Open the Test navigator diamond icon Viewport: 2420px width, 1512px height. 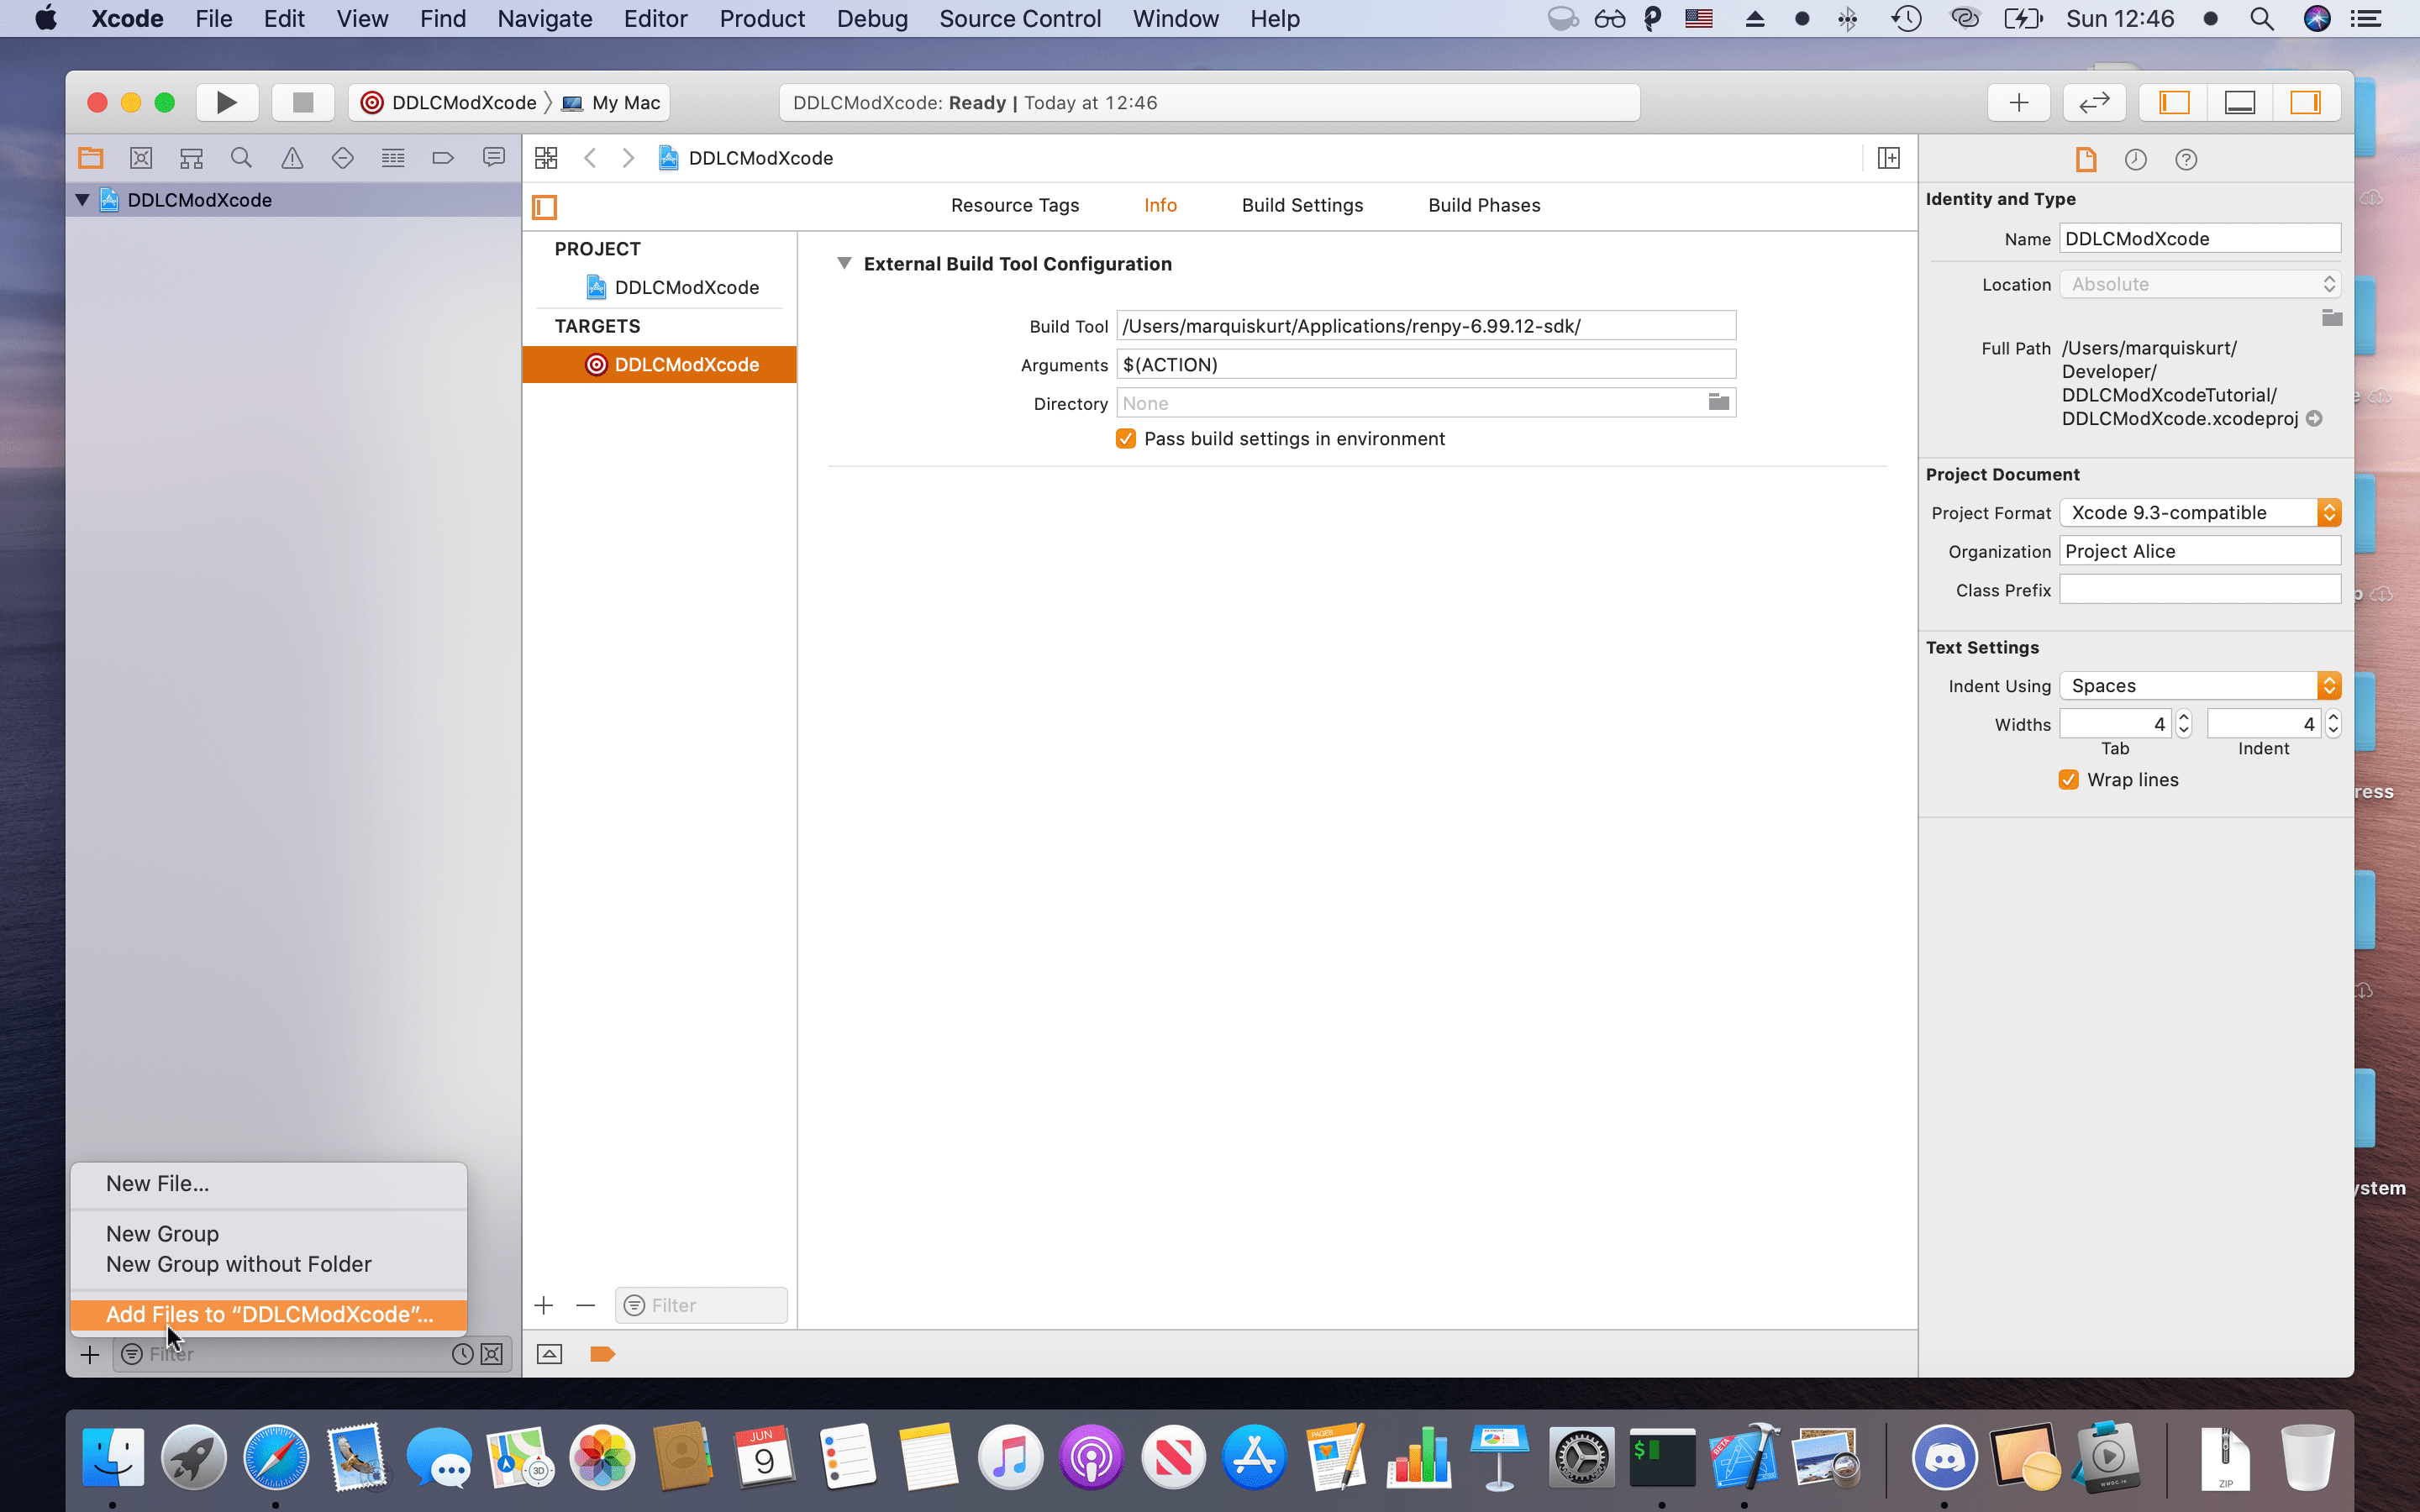tap(342, 158)
